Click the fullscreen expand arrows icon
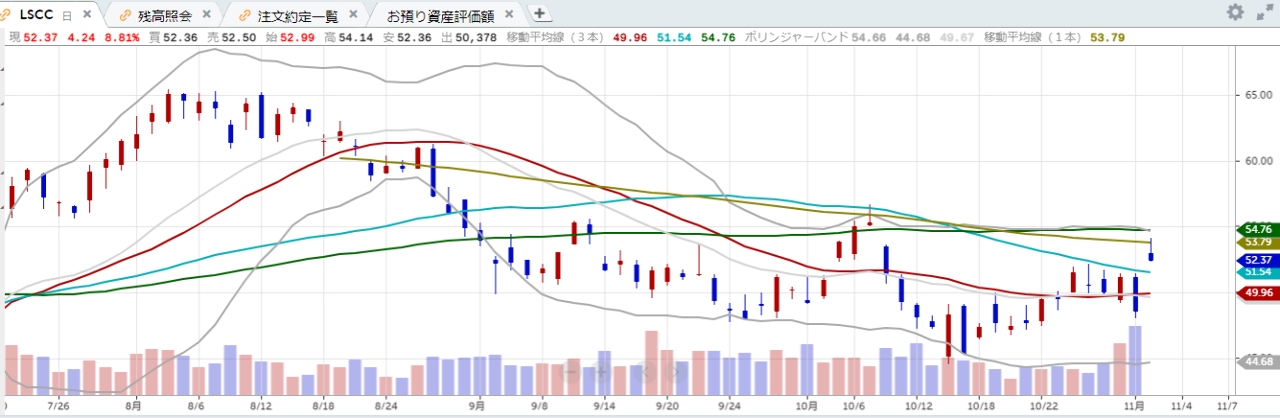This screenshot has width=1280, height=418. (1263, 13)
